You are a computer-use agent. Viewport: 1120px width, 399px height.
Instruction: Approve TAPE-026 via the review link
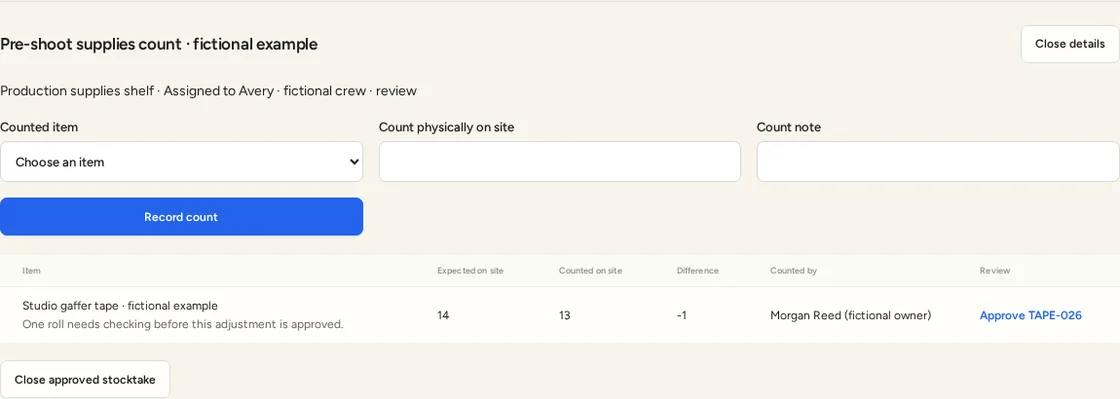tap(1030, 315)
